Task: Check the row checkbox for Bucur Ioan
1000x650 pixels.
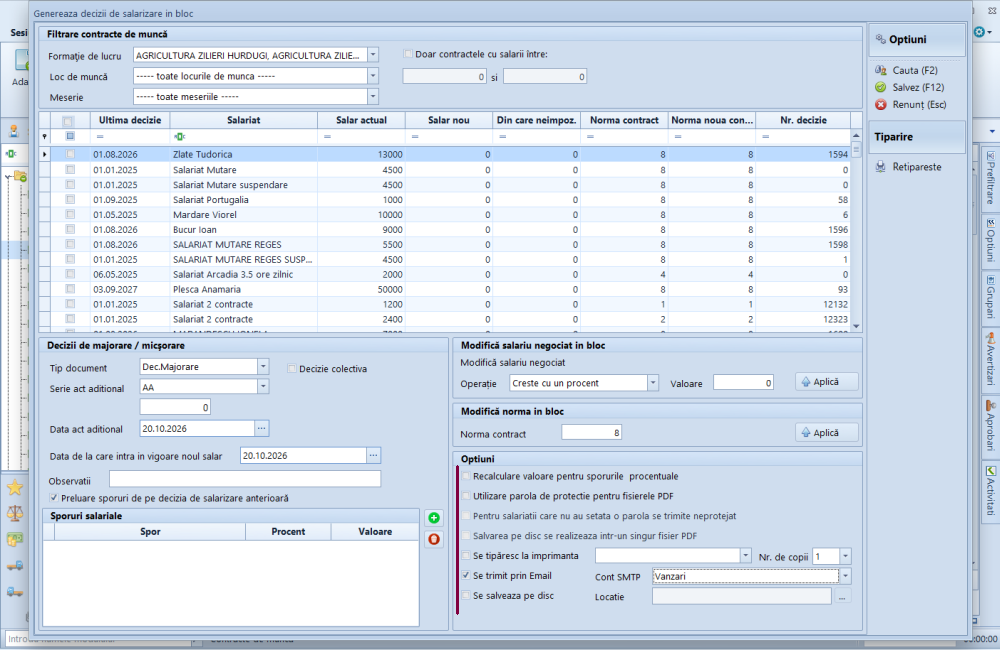Action: click(x=70, y=230)
